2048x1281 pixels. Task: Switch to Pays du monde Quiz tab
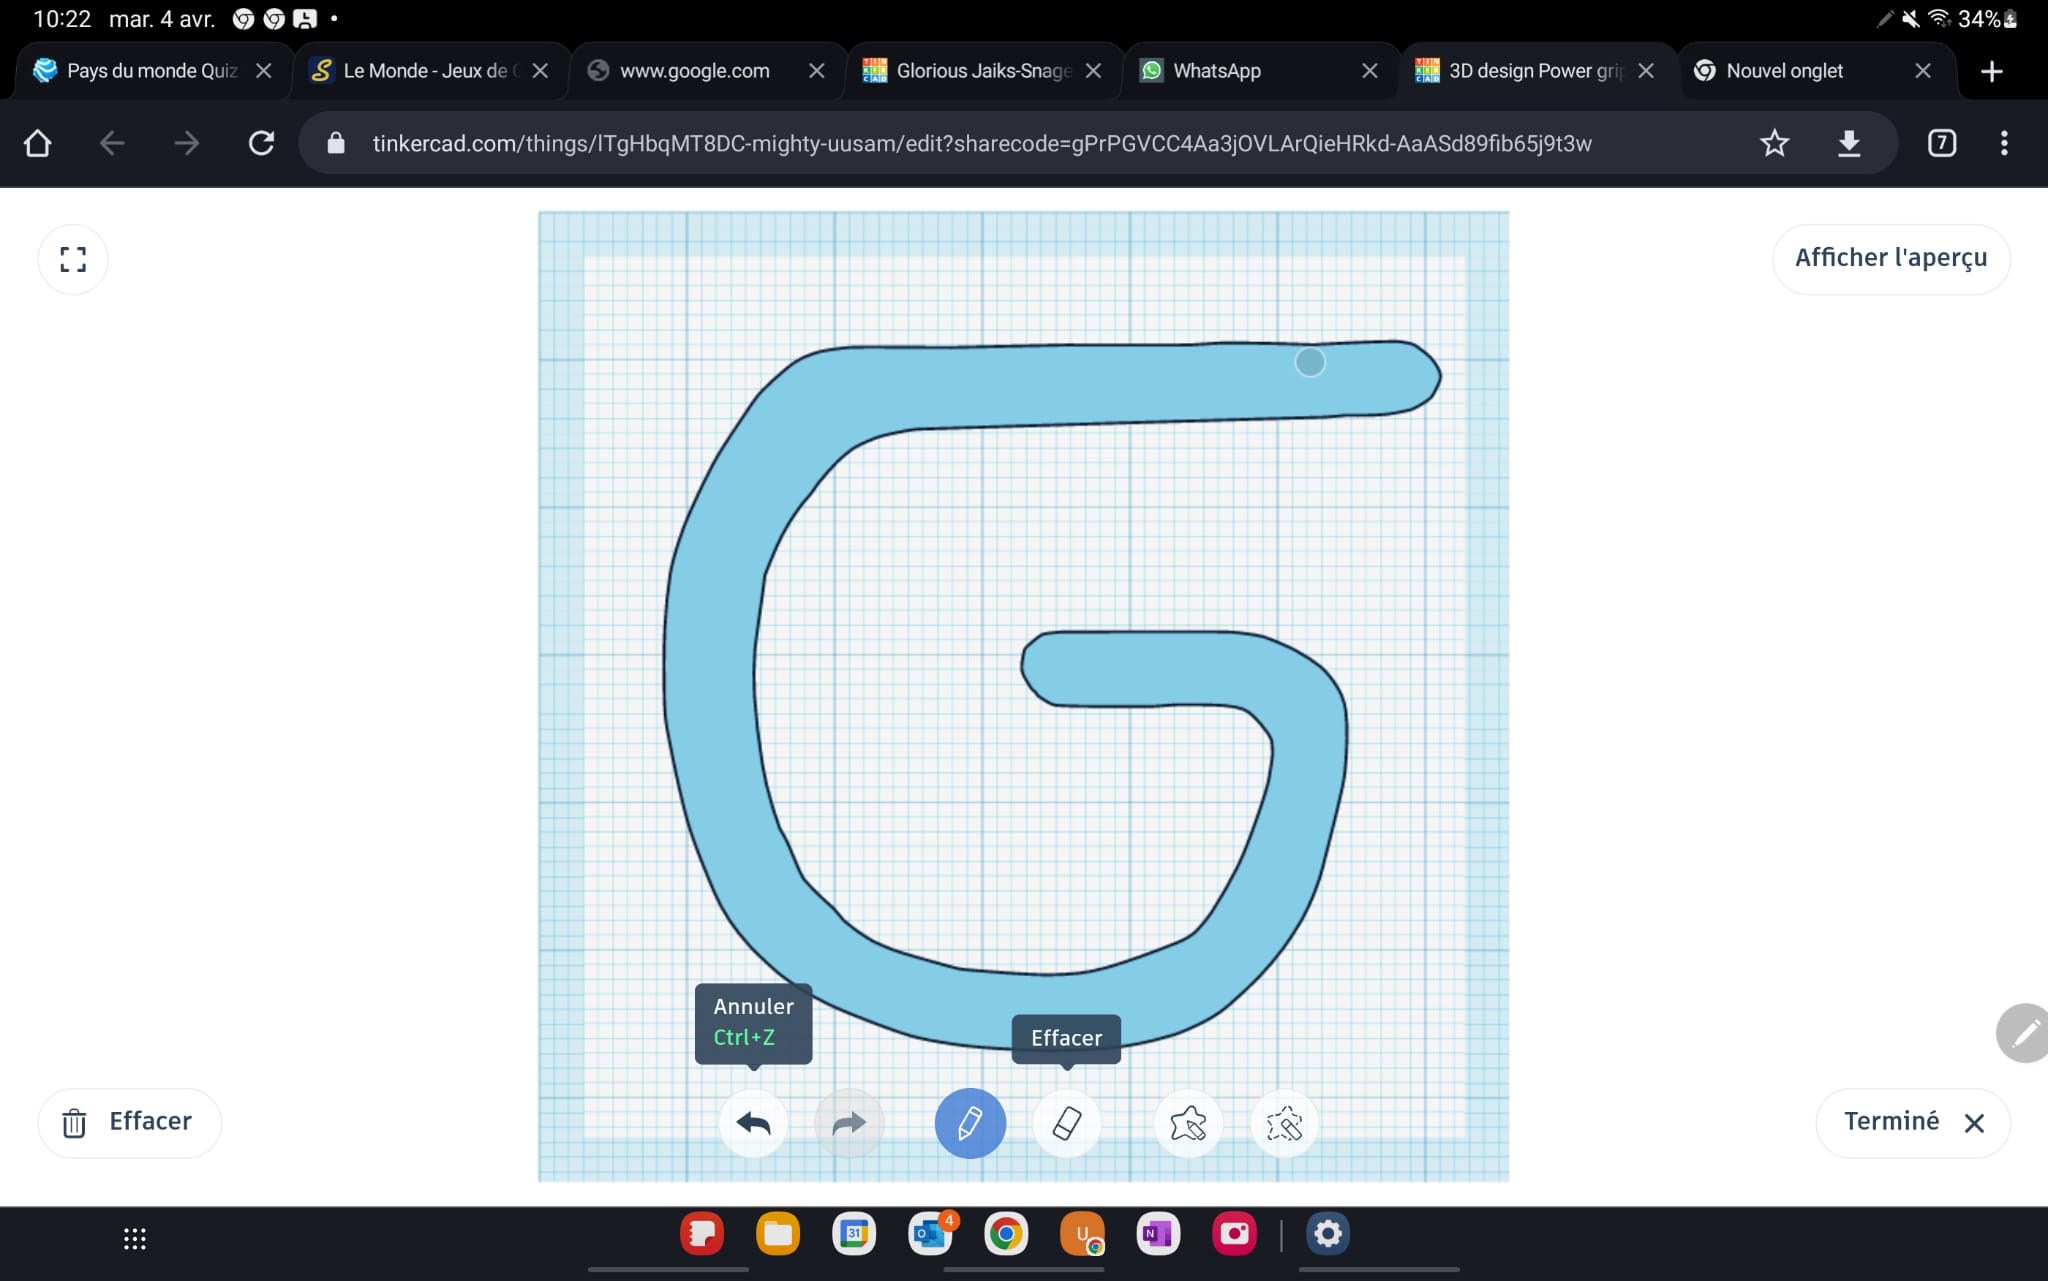coord(152,71)
